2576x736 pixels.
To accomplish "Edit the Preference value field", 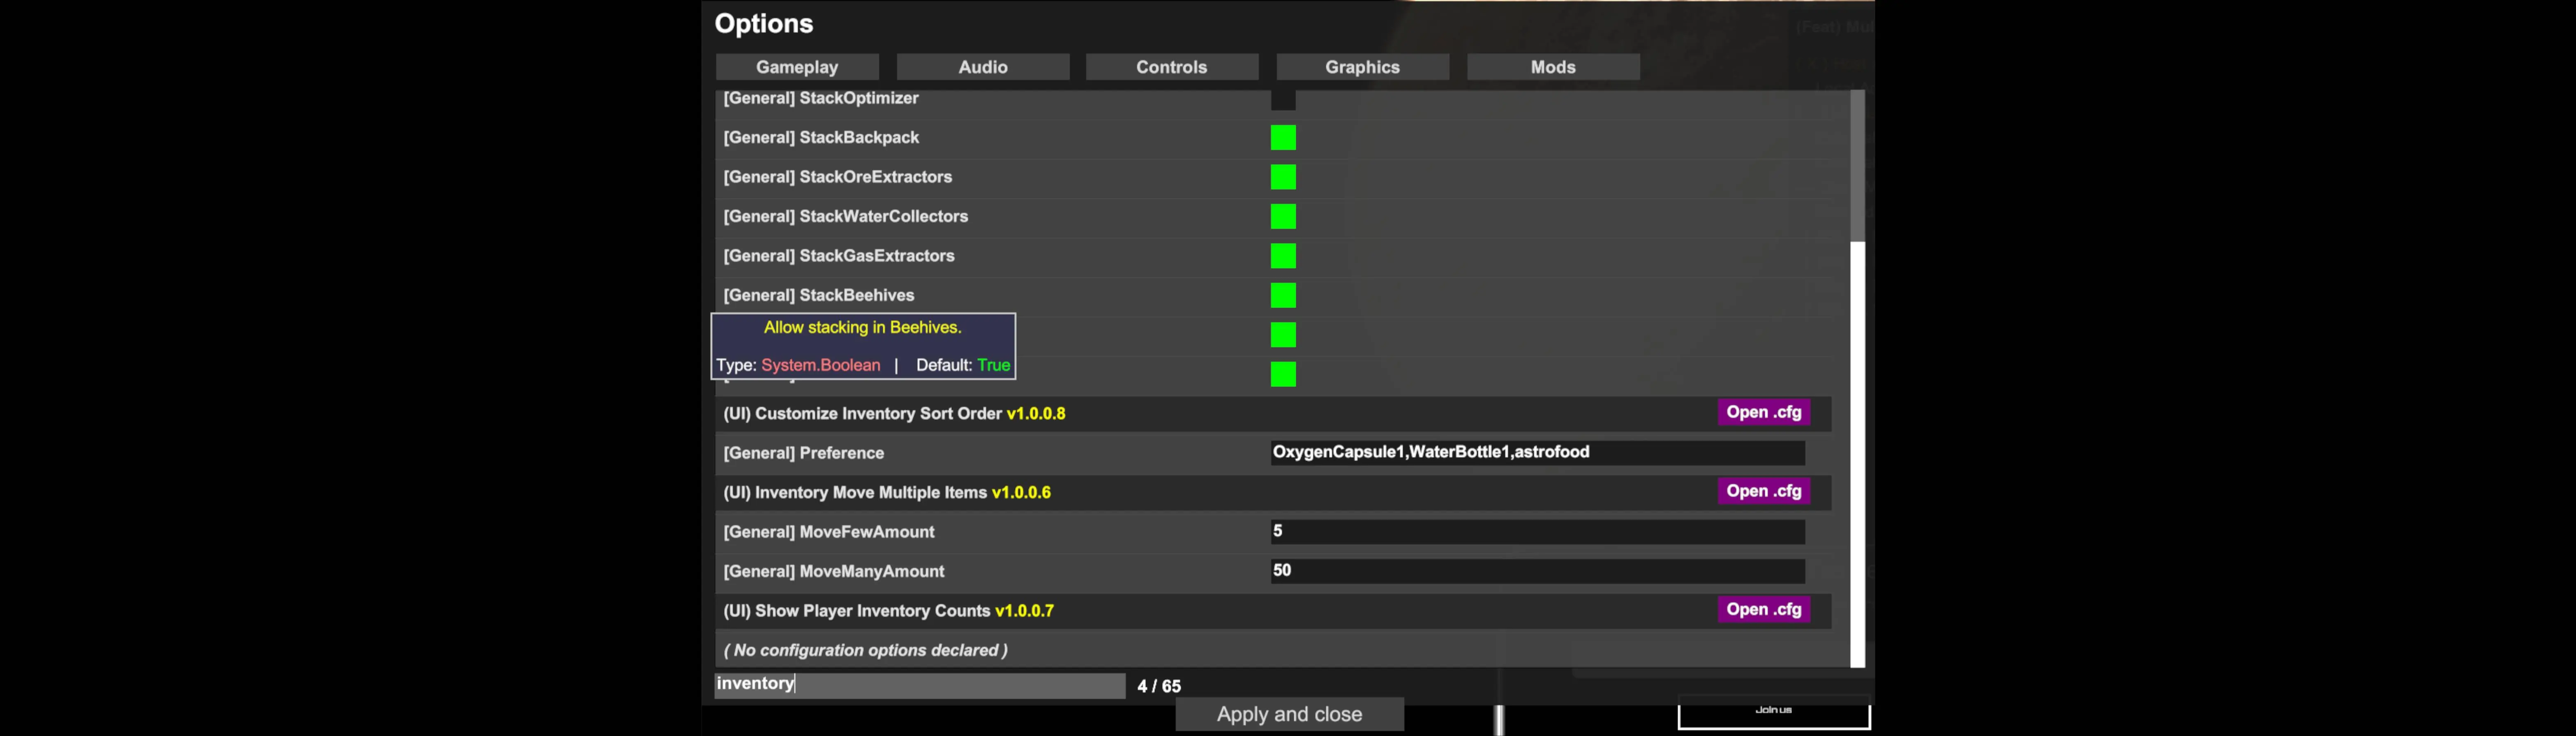I will click(x=1537, y=452).
